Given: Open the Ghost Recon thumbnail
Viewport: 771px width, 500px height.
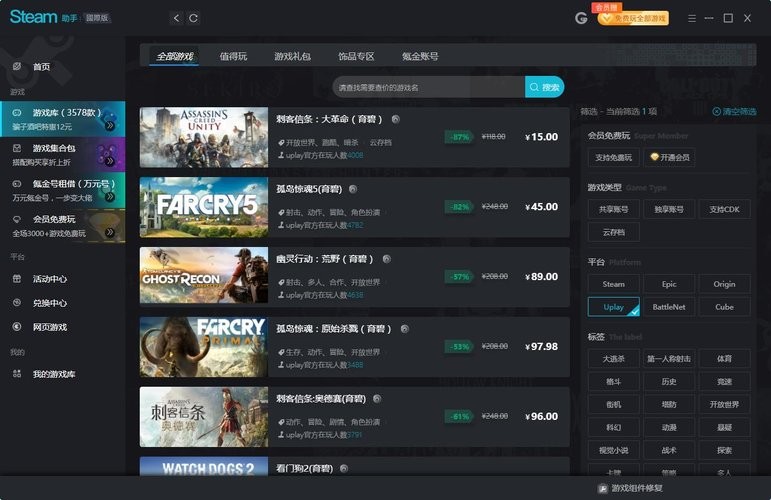Looking at the screenshot, I should click(x=204, y=277).
